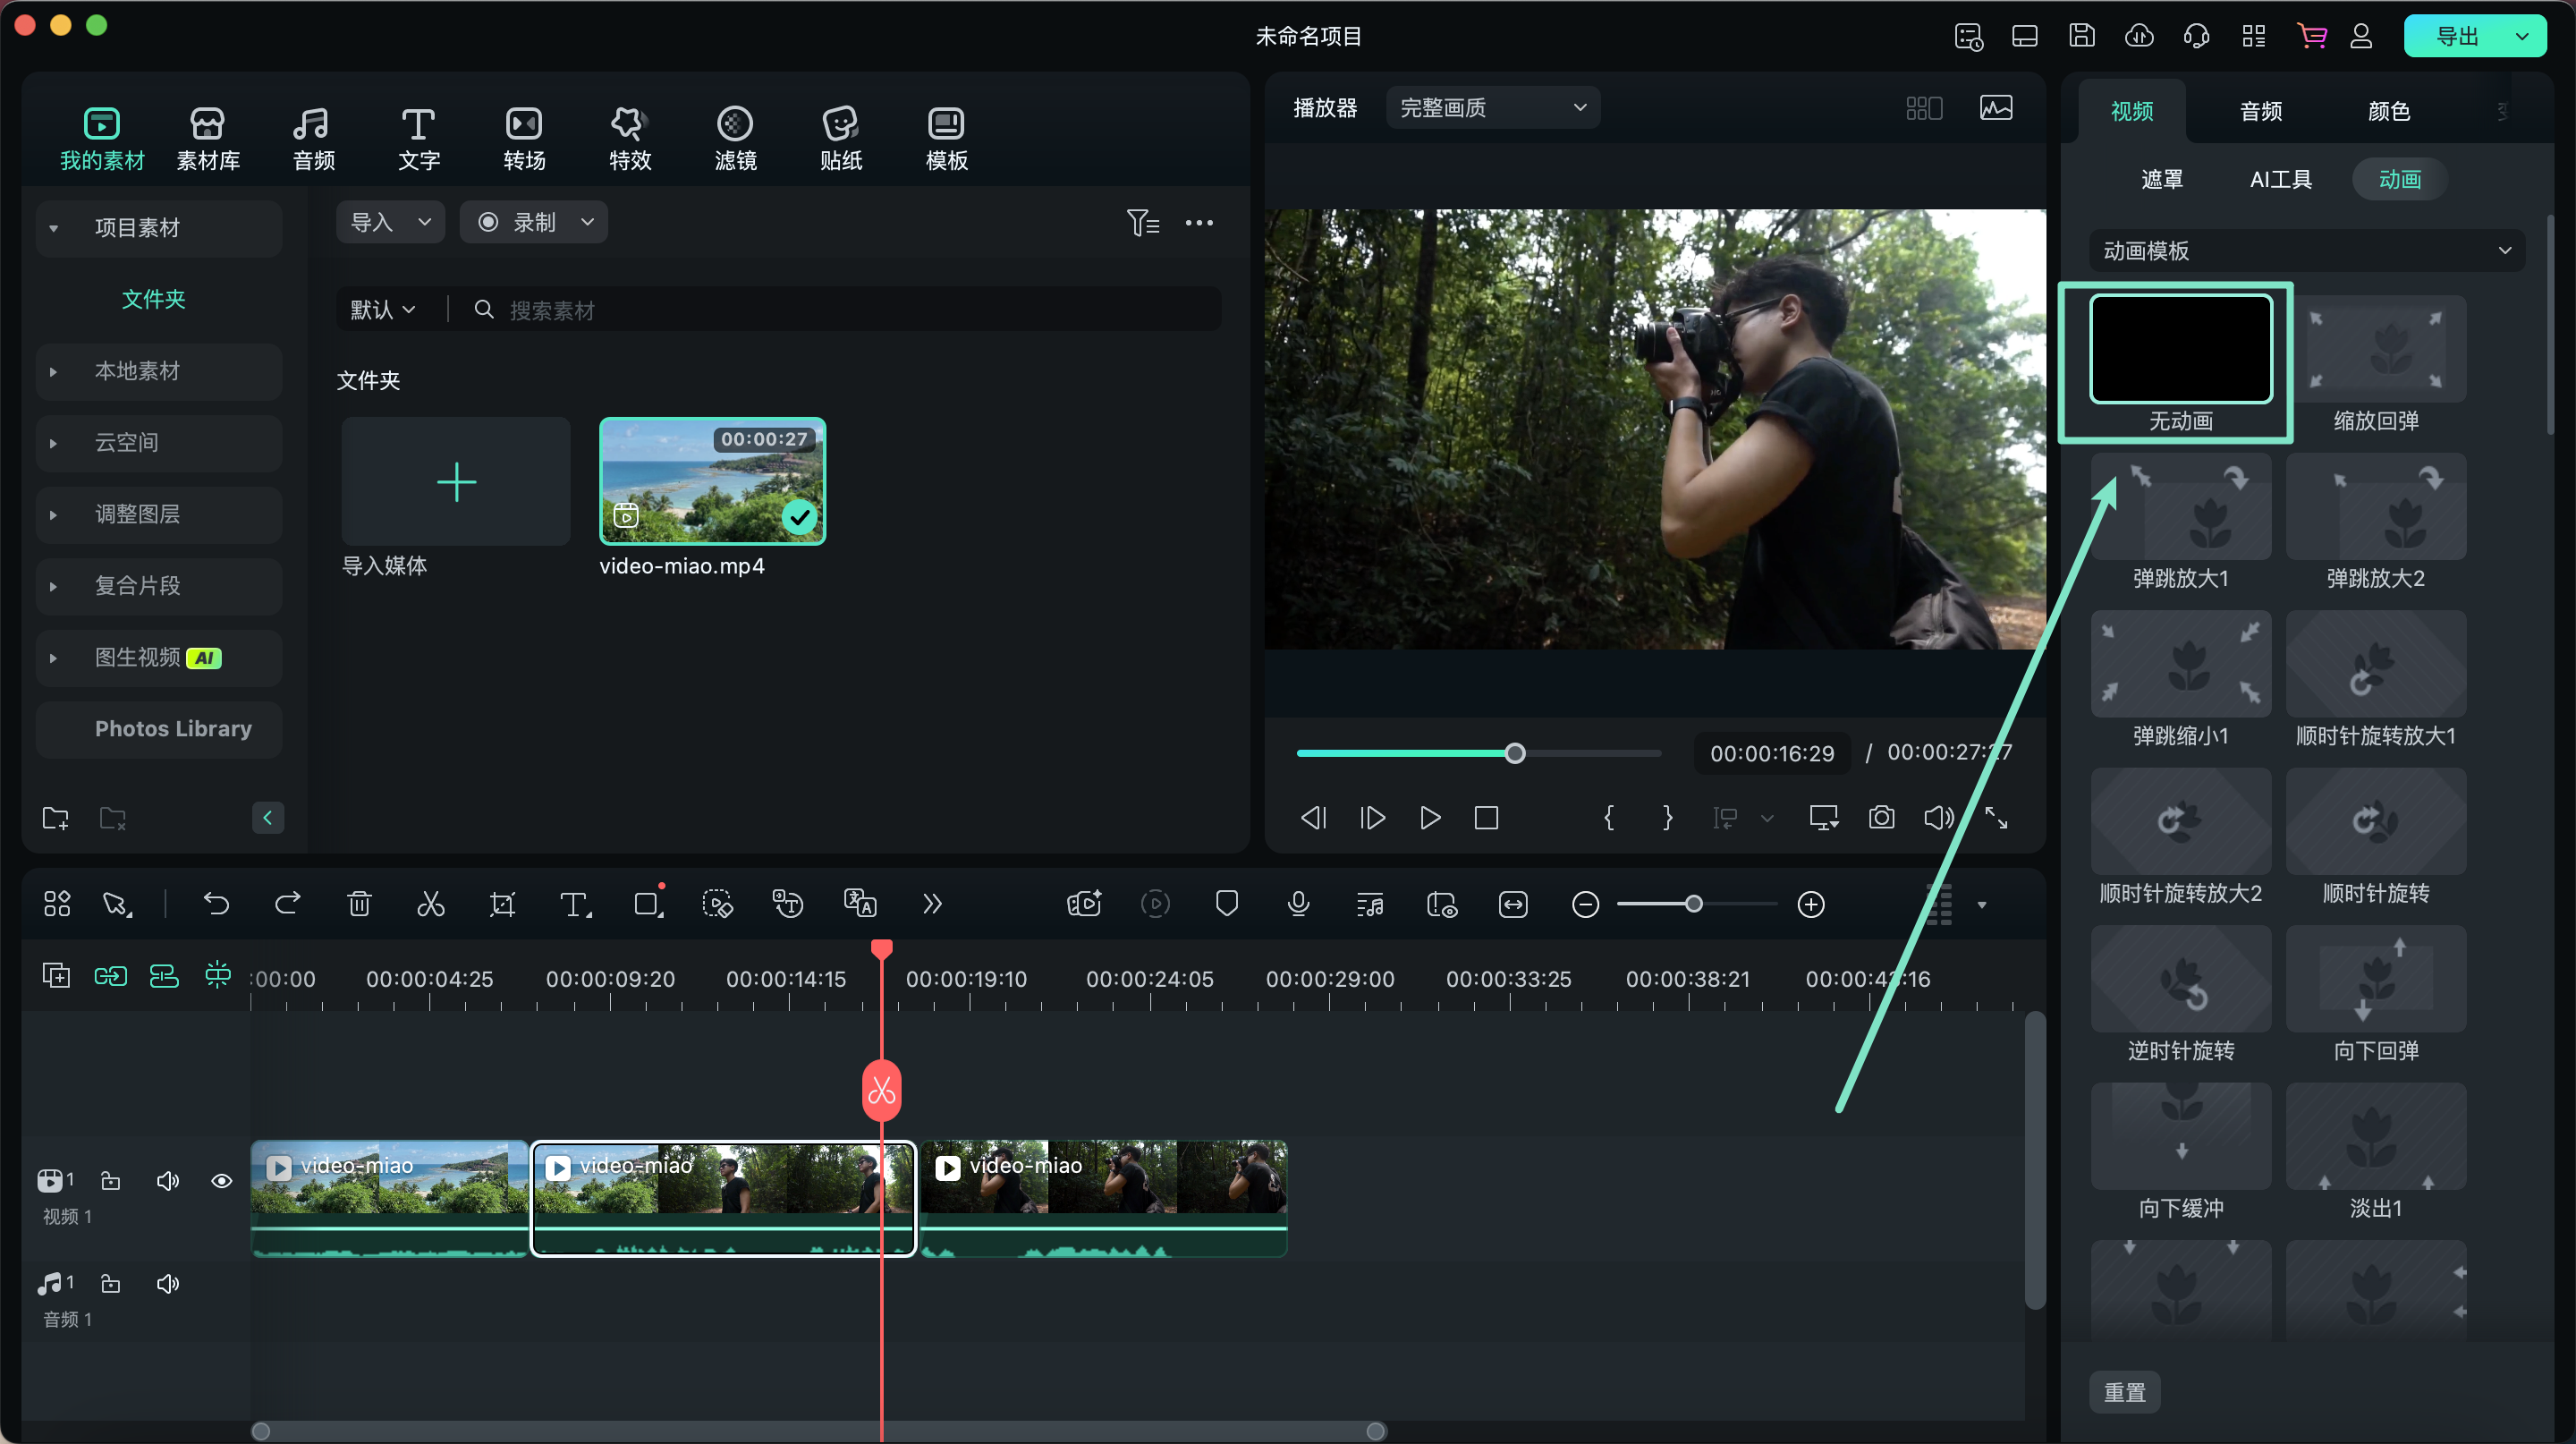Viewport: 2576px width, 1444px height.
Task: Select the split/cut tool icon
Action: 430,905
